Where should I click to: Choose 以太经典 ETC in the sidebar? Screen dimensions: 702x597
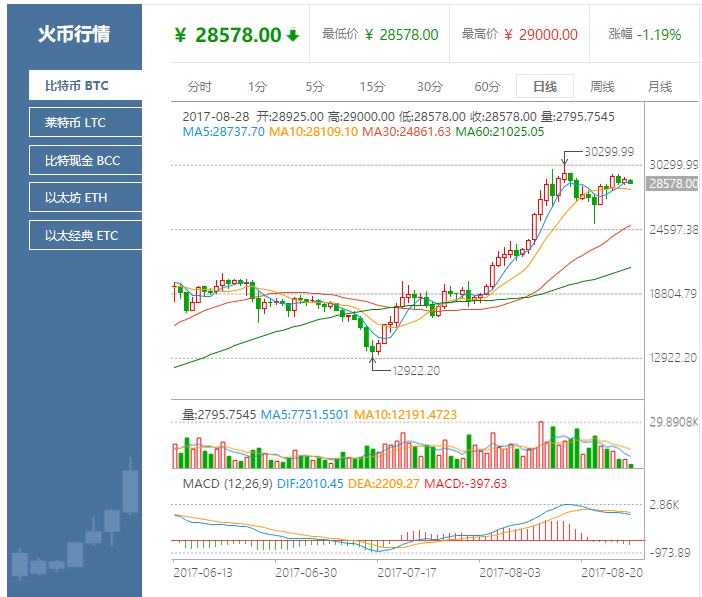[x=86, y=235]
